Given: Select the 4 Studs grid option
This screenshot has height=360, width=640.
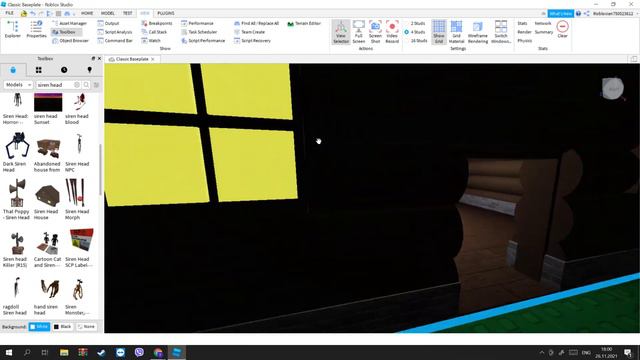Looking at the screenshot, I should (415, 32).
